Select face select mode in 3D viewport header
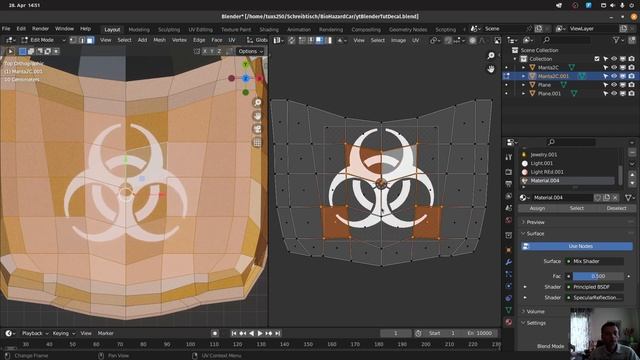Image resolution: width=640 pixels, height=360 pixels. click(90, 40)
